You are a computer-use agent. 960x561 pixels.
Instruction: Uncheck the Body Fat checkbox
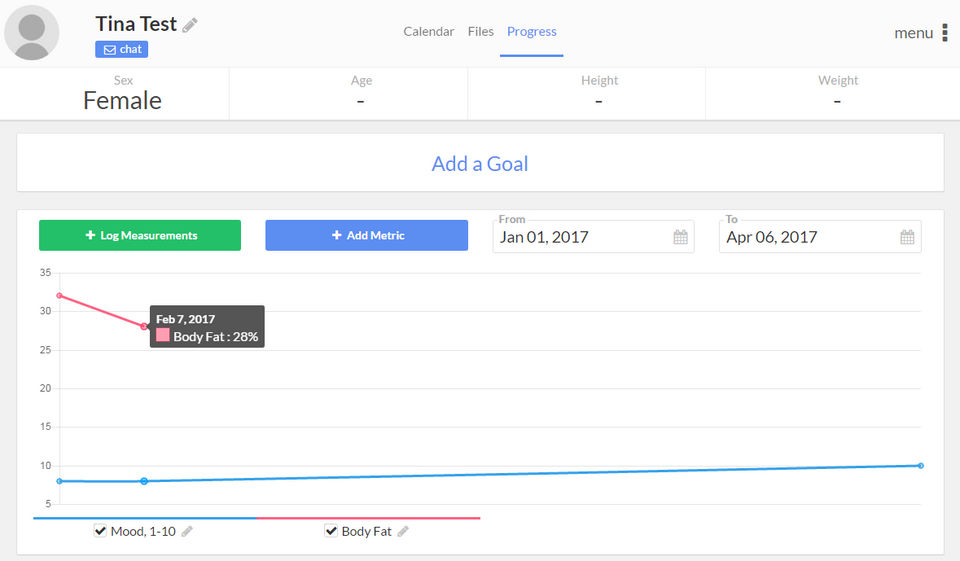(x=331, y=531)
